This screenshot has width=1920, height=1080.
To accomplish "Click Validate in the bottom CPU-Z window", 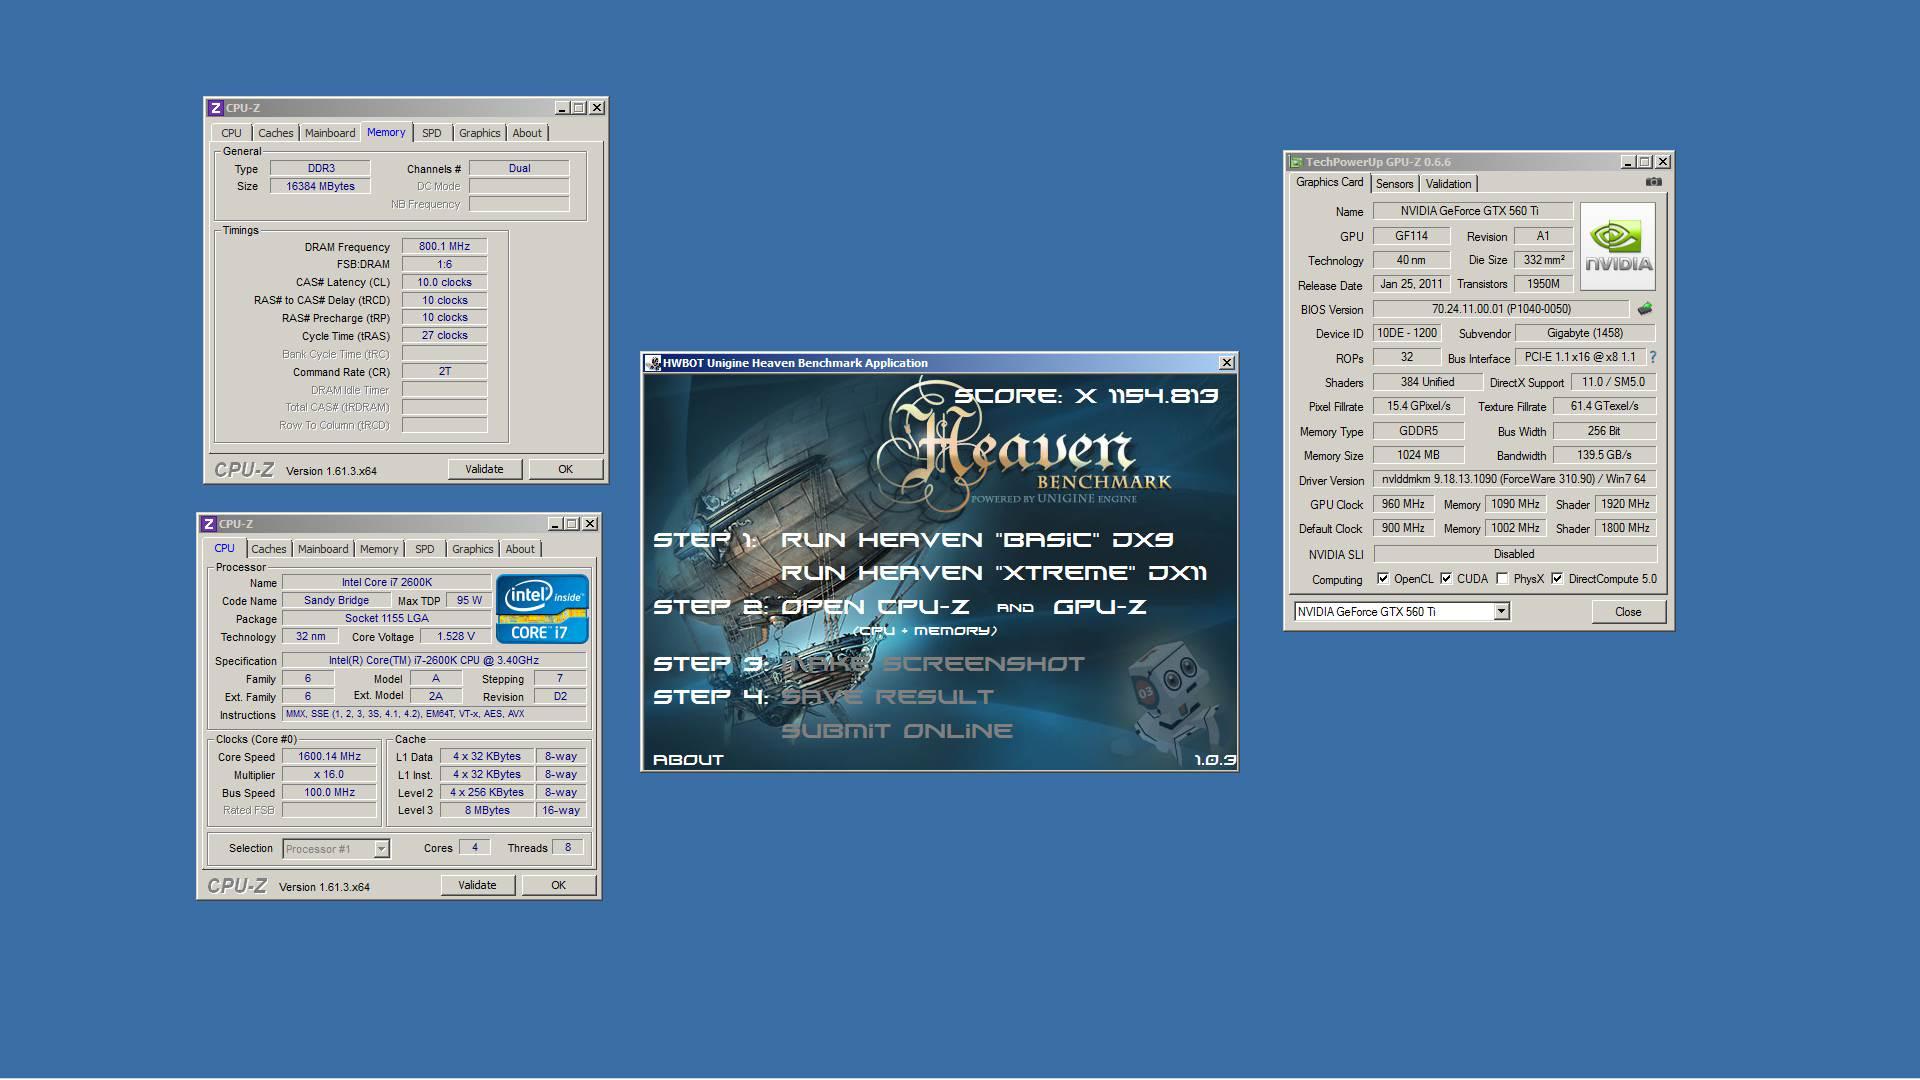I will tap(477, 885).
